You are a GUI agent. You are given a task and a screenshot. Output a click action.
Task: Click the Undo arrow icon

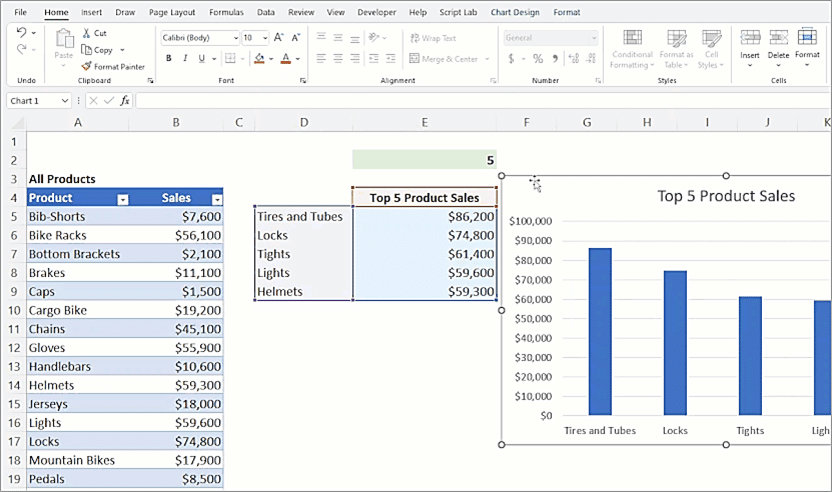click(x=21, y=34)
